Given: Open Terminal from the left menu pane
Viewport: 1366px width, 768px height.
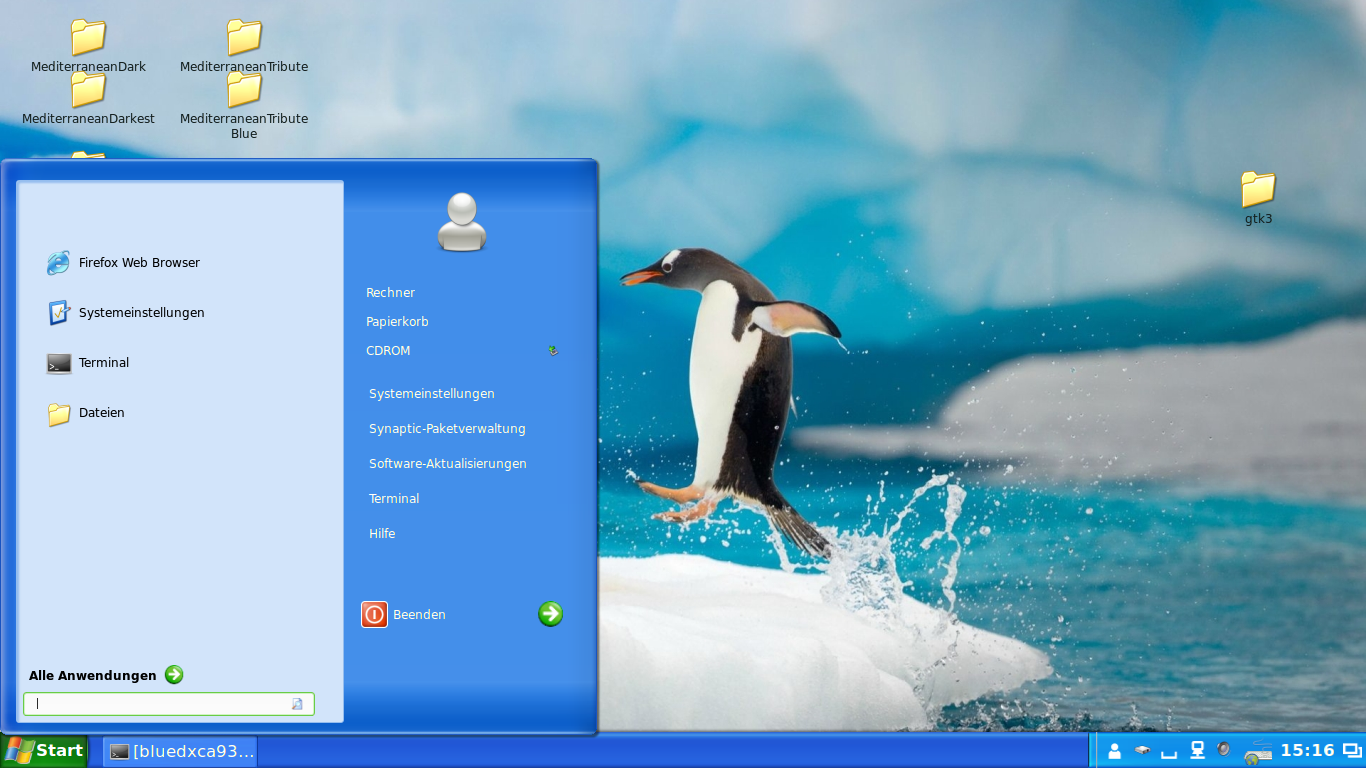Looking at the screenshot, I should 89,363.
